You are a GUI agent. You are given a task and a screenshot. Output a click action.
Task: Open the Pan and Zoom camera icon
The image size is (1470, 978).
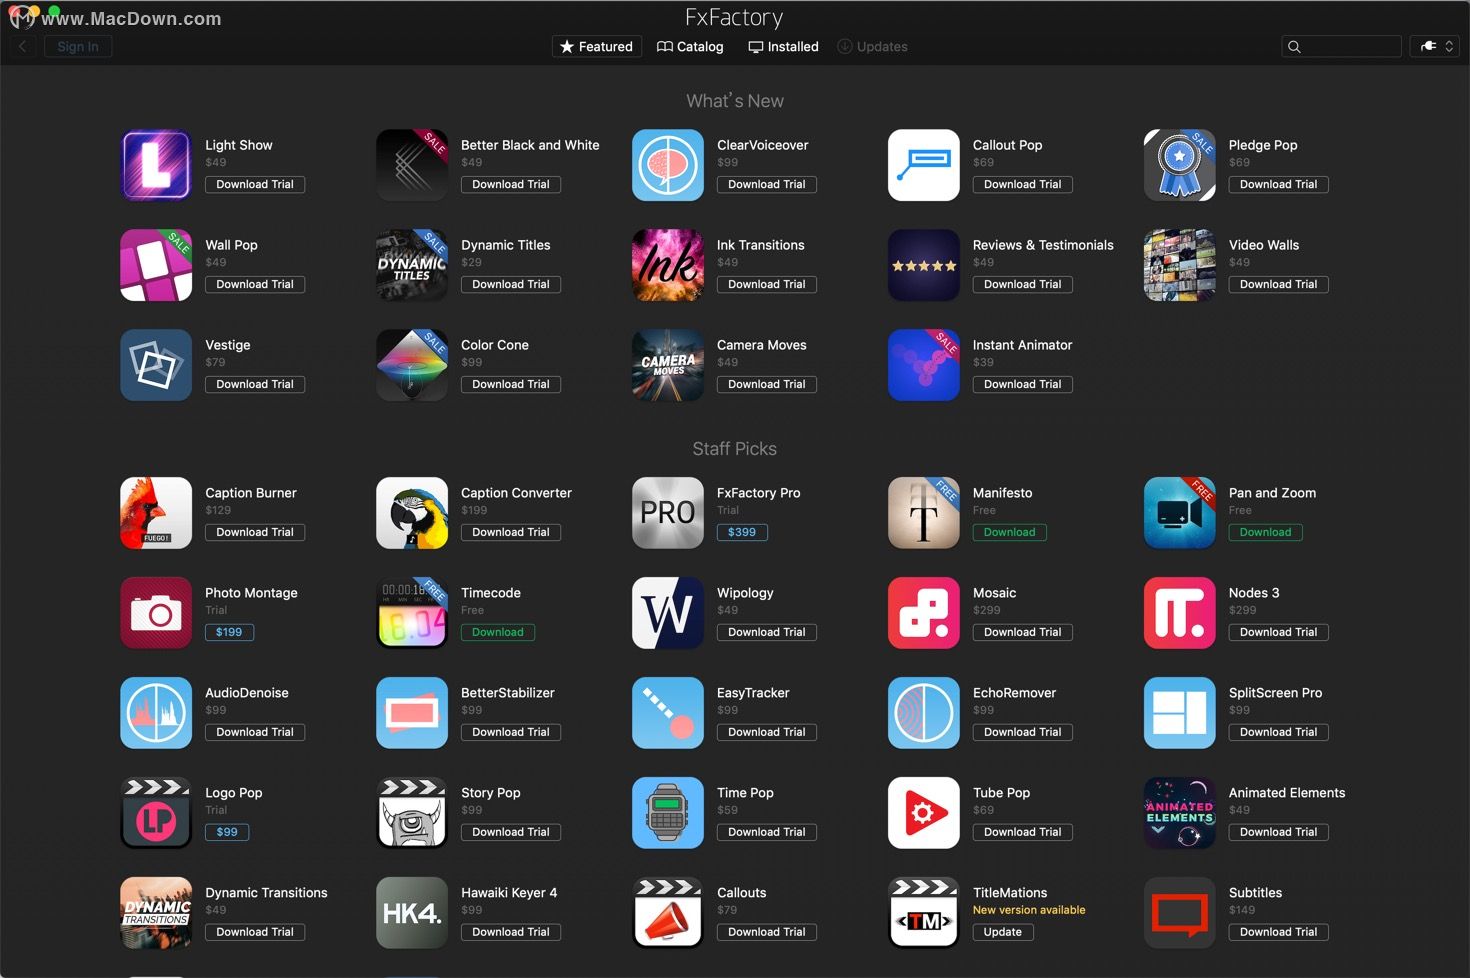pos(1180,513)
